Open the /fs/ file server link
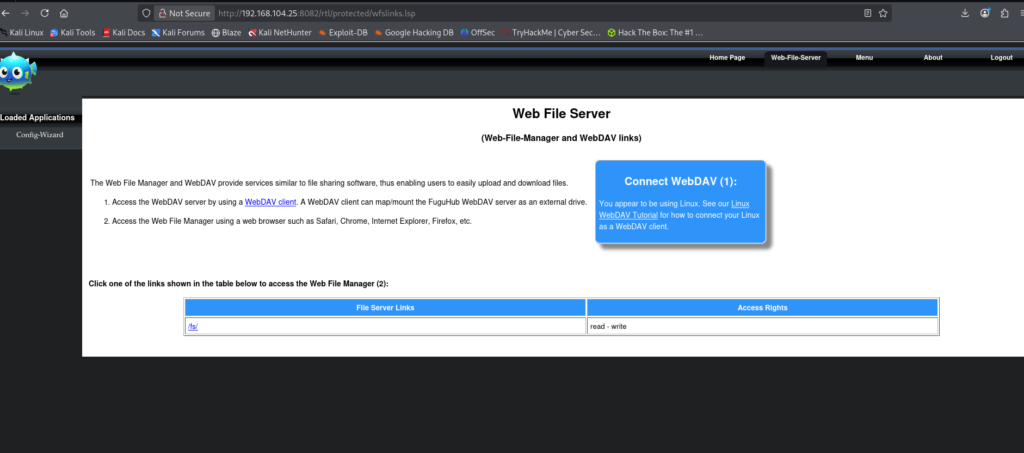The height and width of the screenshot is (453, 1024). pyautogui.click(x=193, y=326)
